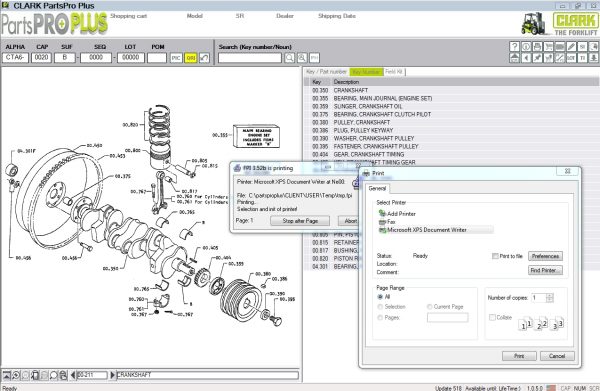
Task: Click the pushpin icon in the top toolbar
Action: point(537,58)
